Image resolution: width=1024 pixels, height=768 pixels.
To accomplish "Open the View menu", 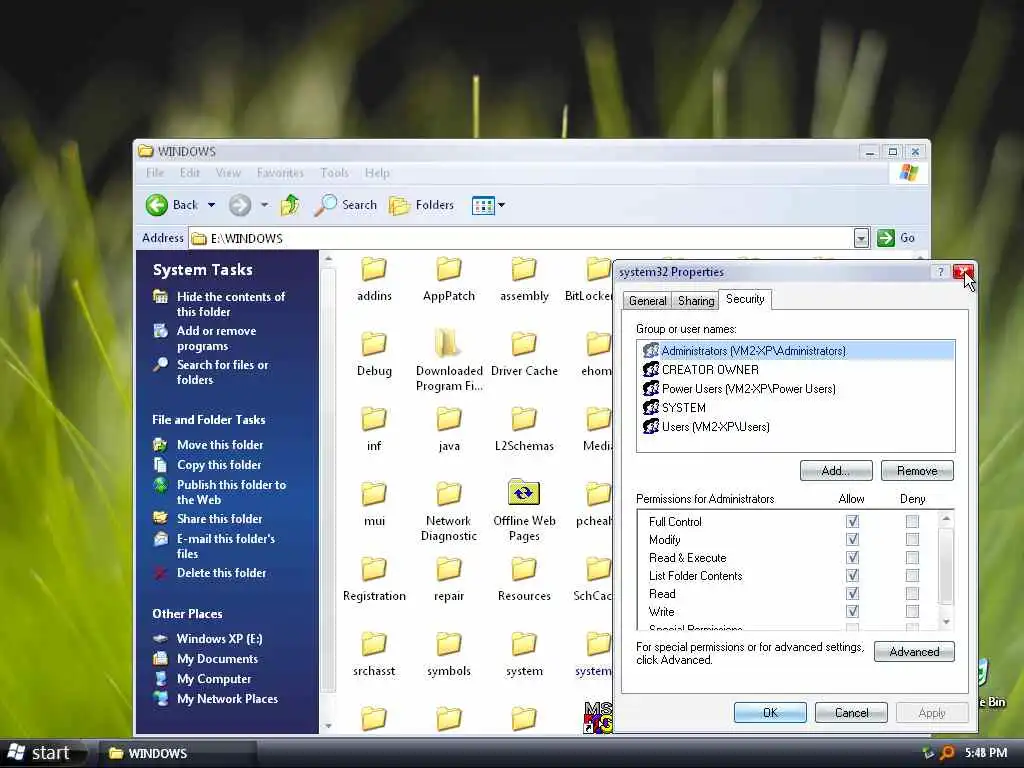I will pos(228,173).
